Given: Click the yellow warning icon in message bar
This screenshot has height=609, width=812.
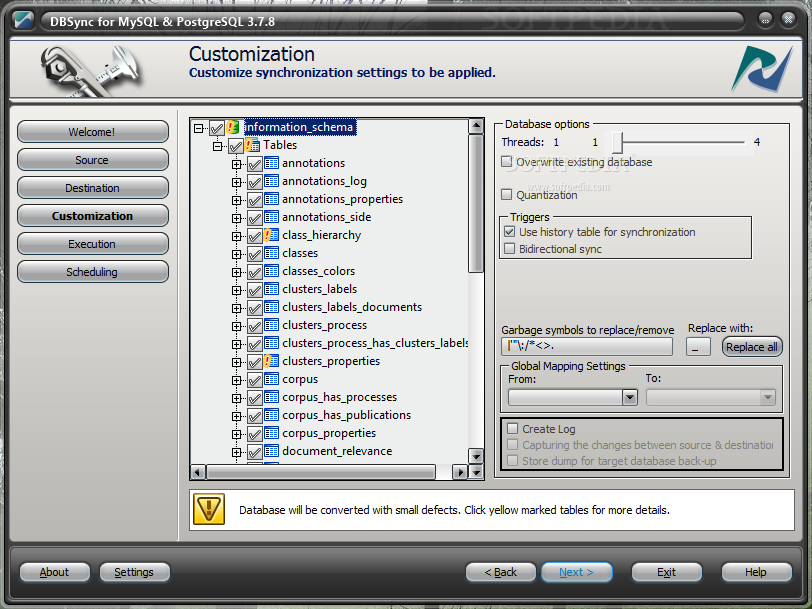Looking at the screenshot, I should click(209, 509).
